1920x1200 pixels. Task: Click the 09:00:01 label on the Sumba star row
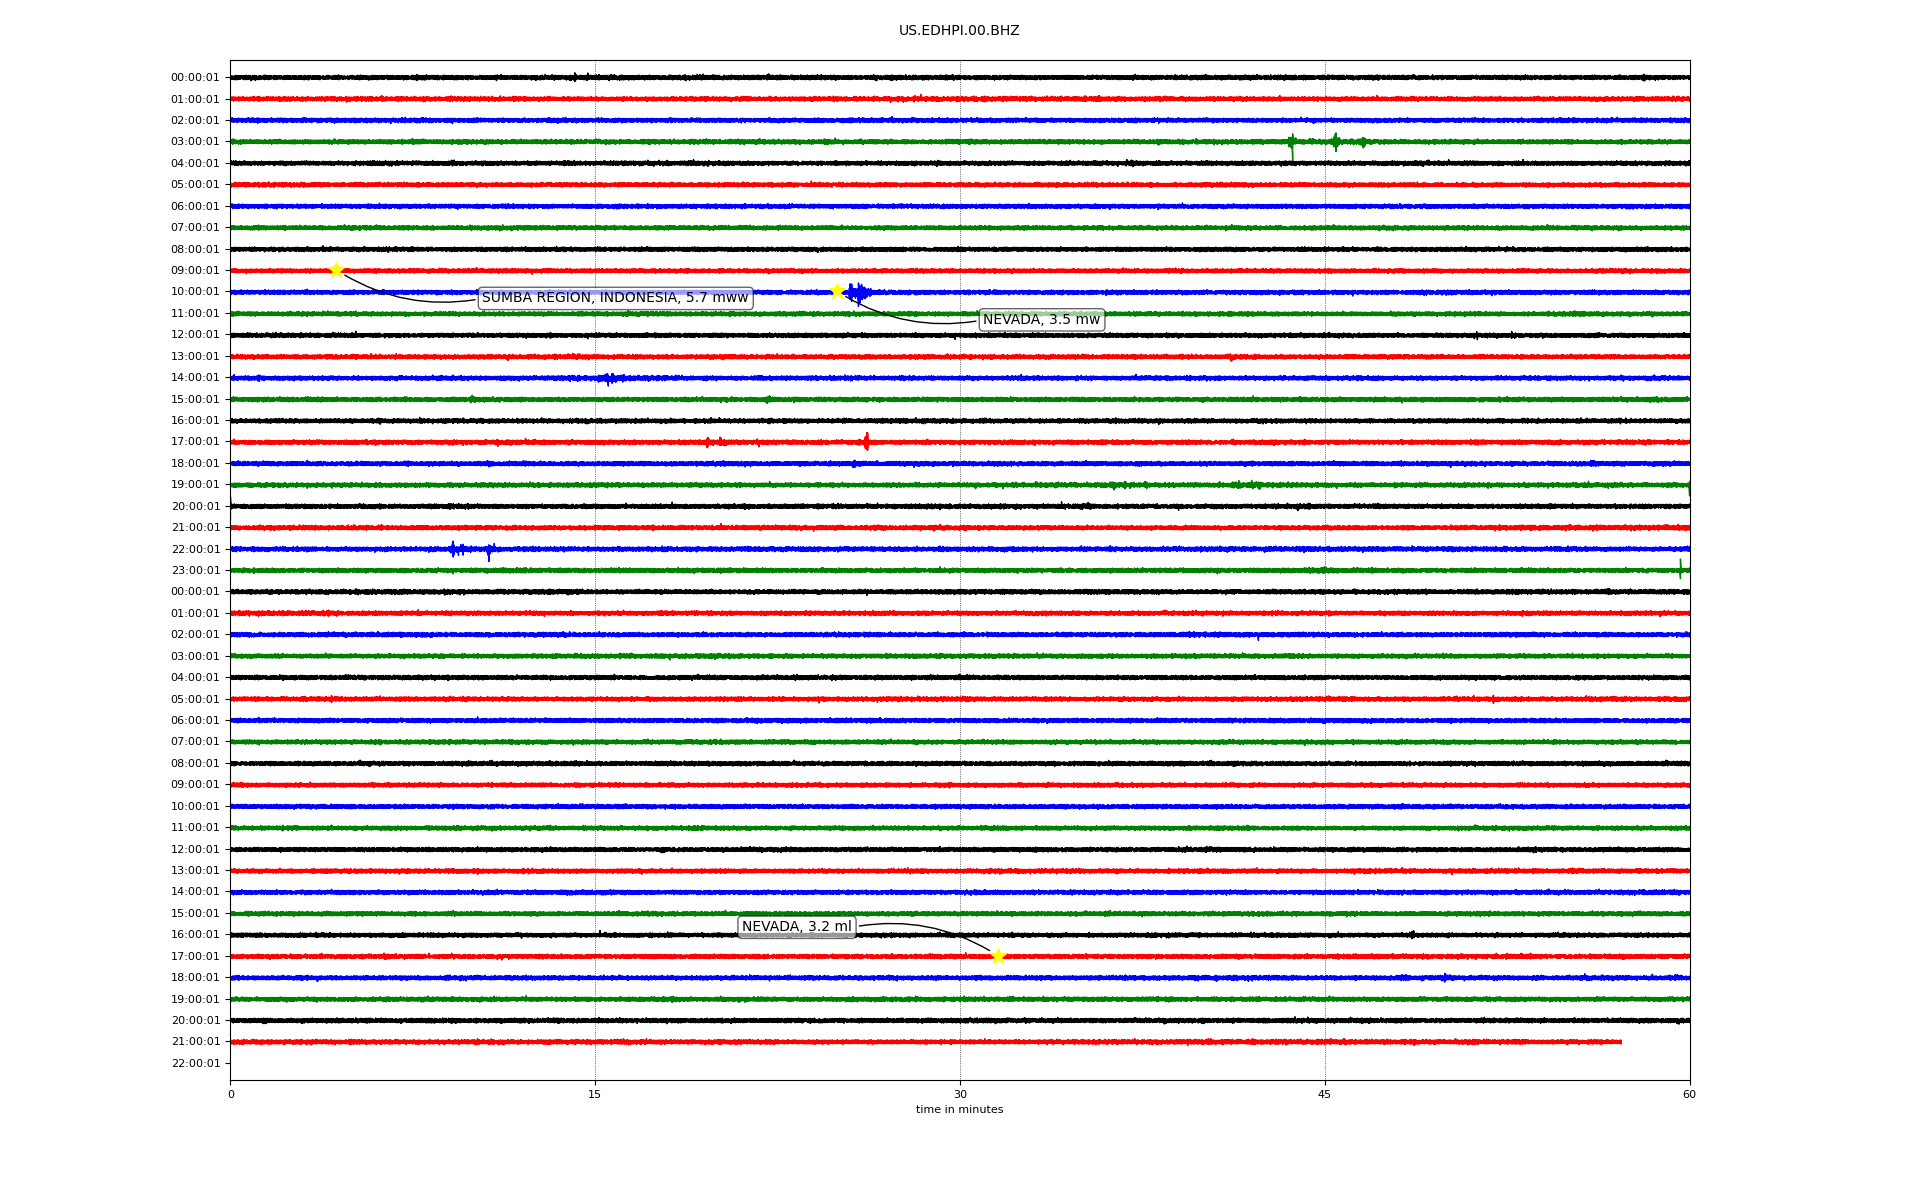(195, 271)
